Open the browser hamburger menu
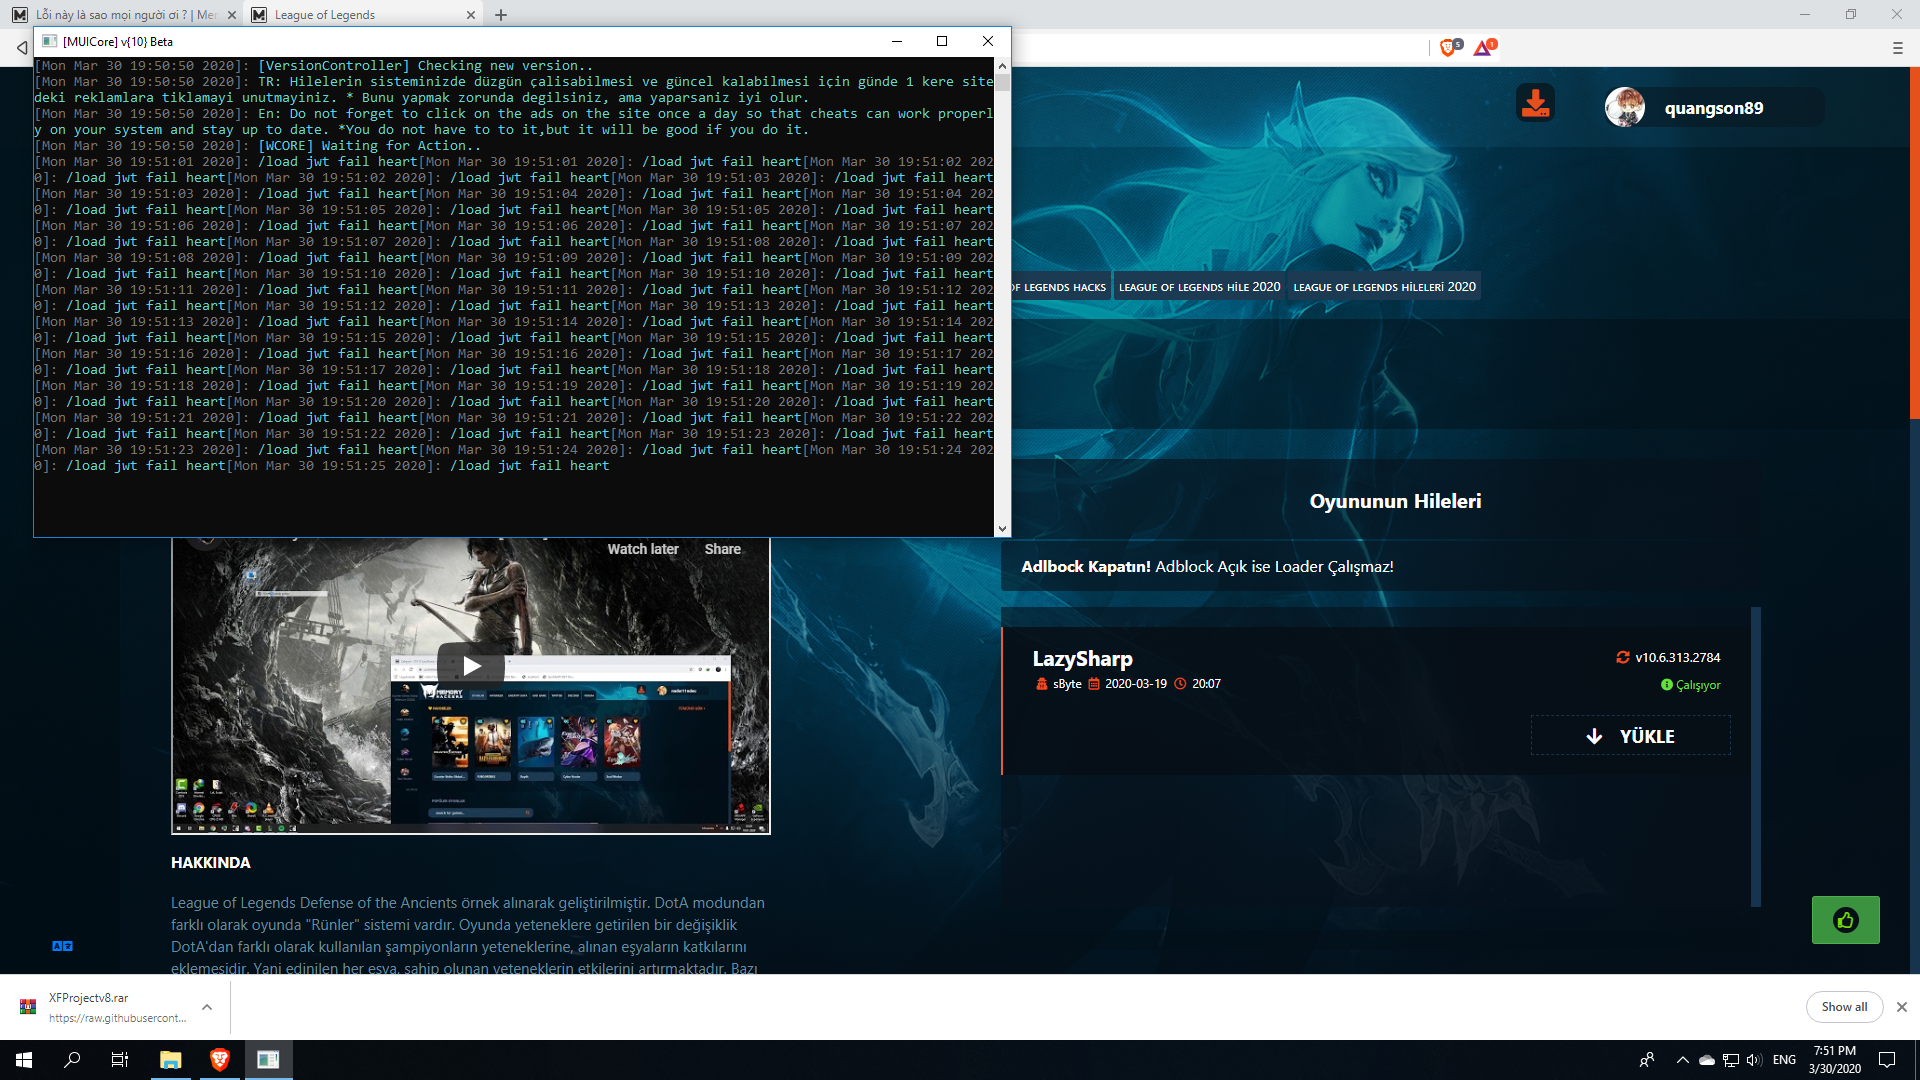Image resolution: width=1920 pixels, height=1080 pixels. (1898, 47)
